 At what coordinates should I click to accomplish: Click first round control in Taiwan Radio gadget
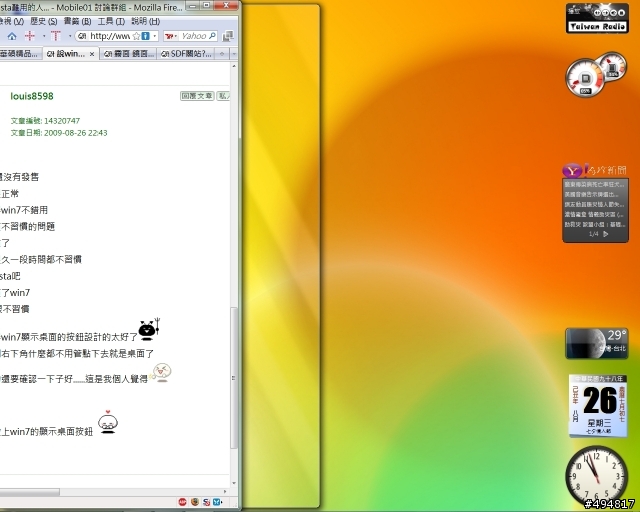pyautogui.click(x=597, y=13)
